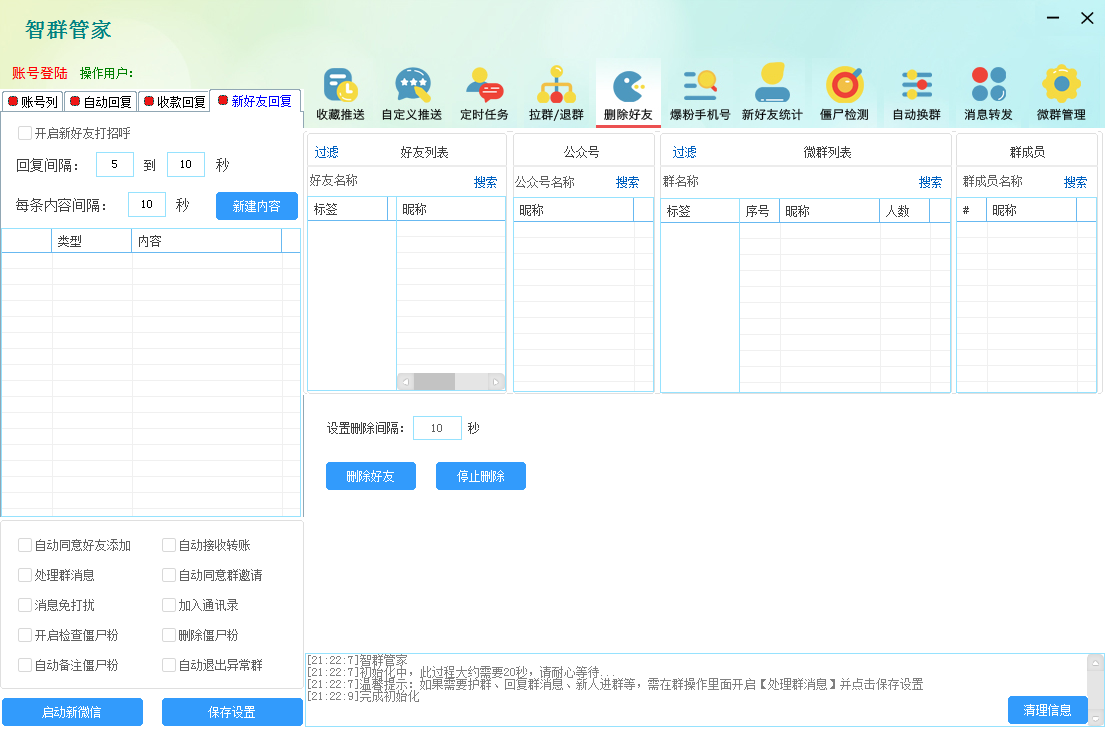Click the 新建内容 button
This screenshot has height=740, width=1105.
[256, 206]
